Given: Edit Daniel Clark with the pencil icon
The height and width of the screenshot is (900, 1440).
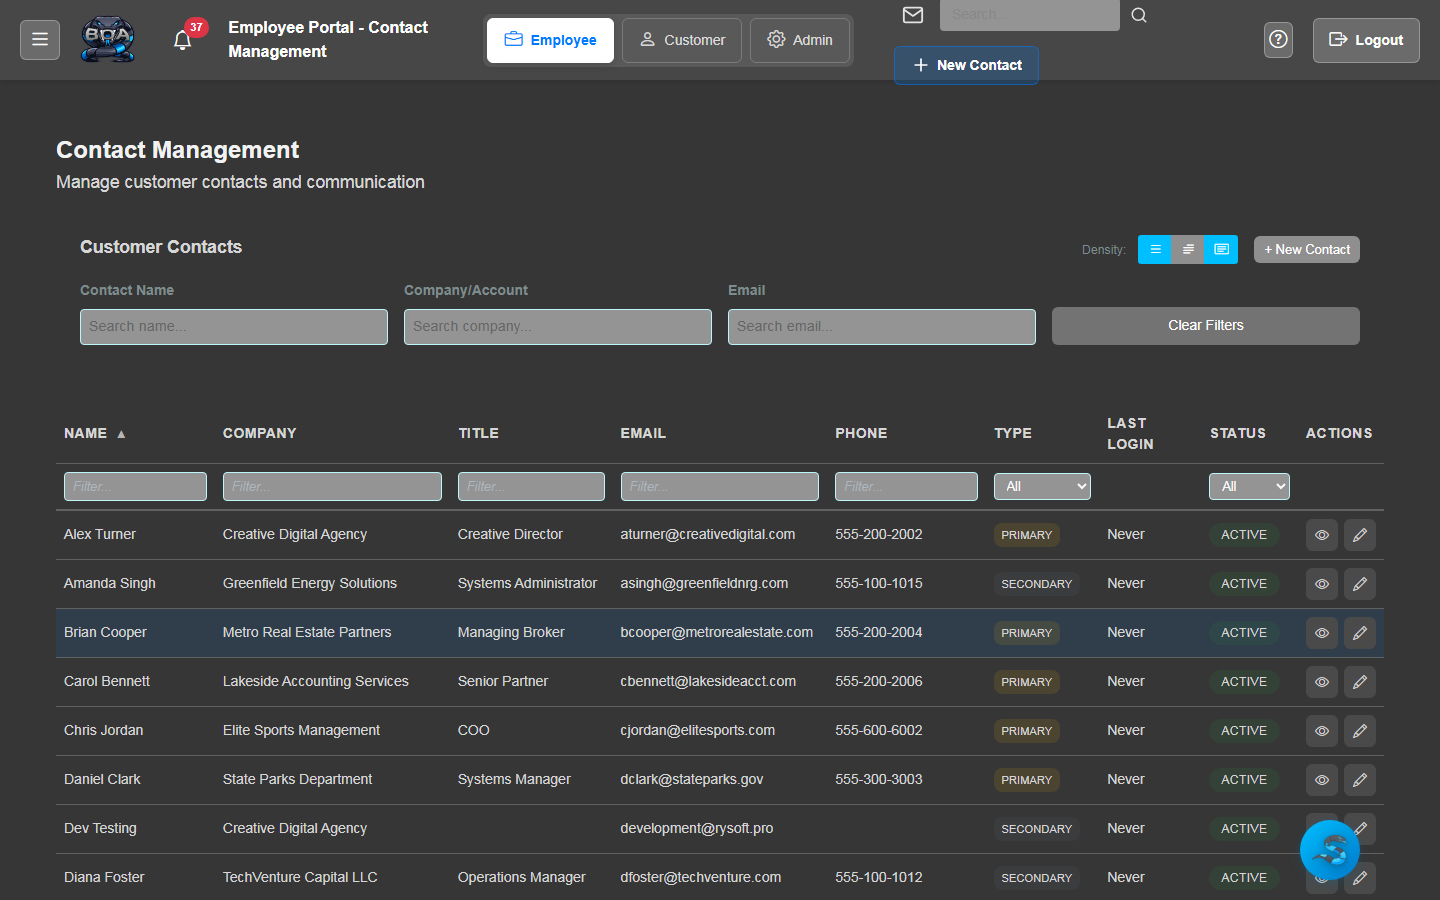Looking at the screenshot, I should coord(1359,780).
